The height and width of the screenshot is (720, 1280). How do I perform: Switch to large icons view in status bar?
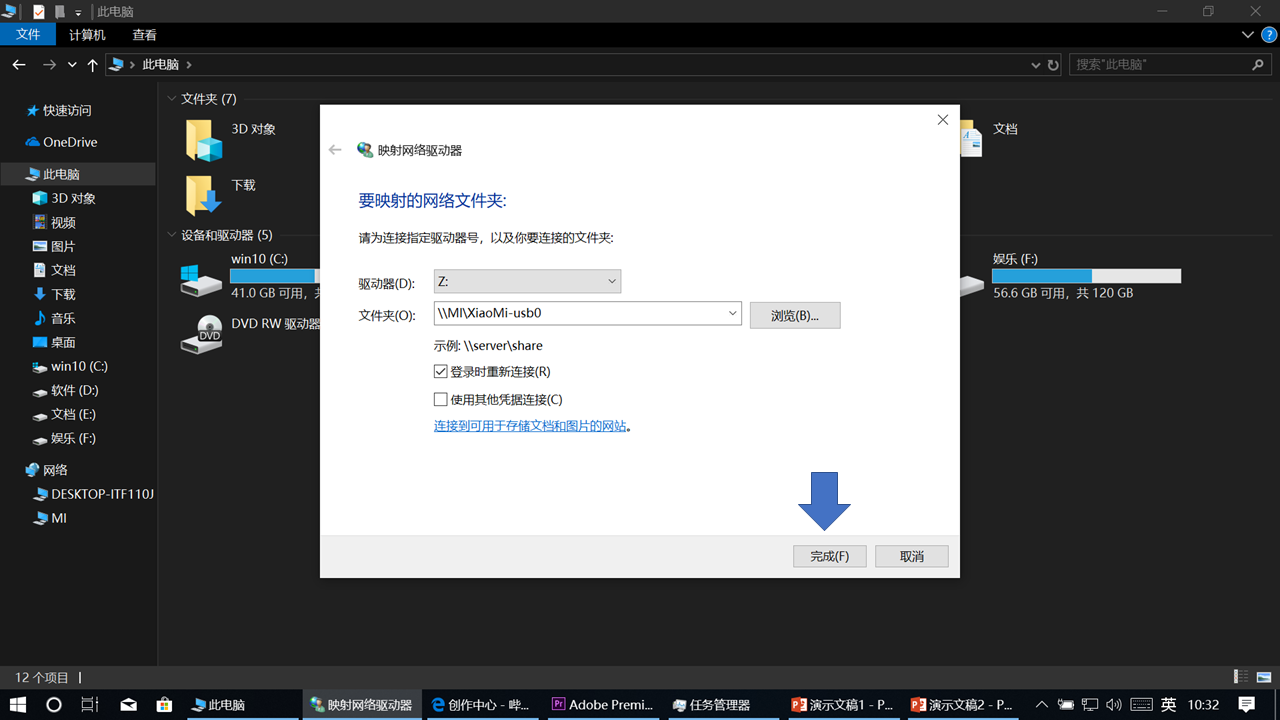[x=1264, y=677]
